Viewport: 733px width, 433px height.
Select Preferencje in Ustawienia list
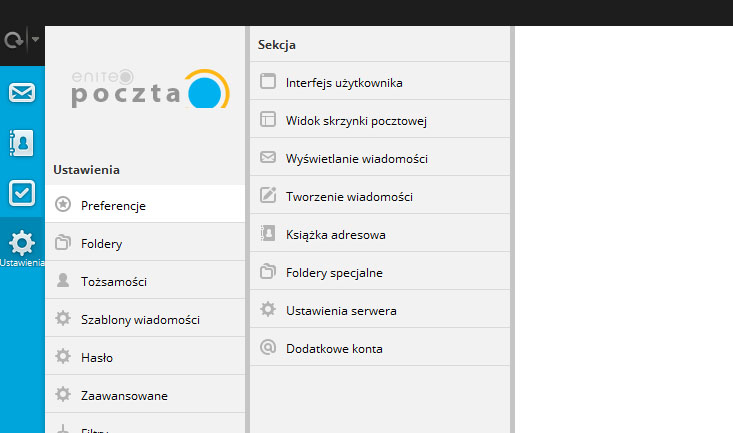coord(145,204)
